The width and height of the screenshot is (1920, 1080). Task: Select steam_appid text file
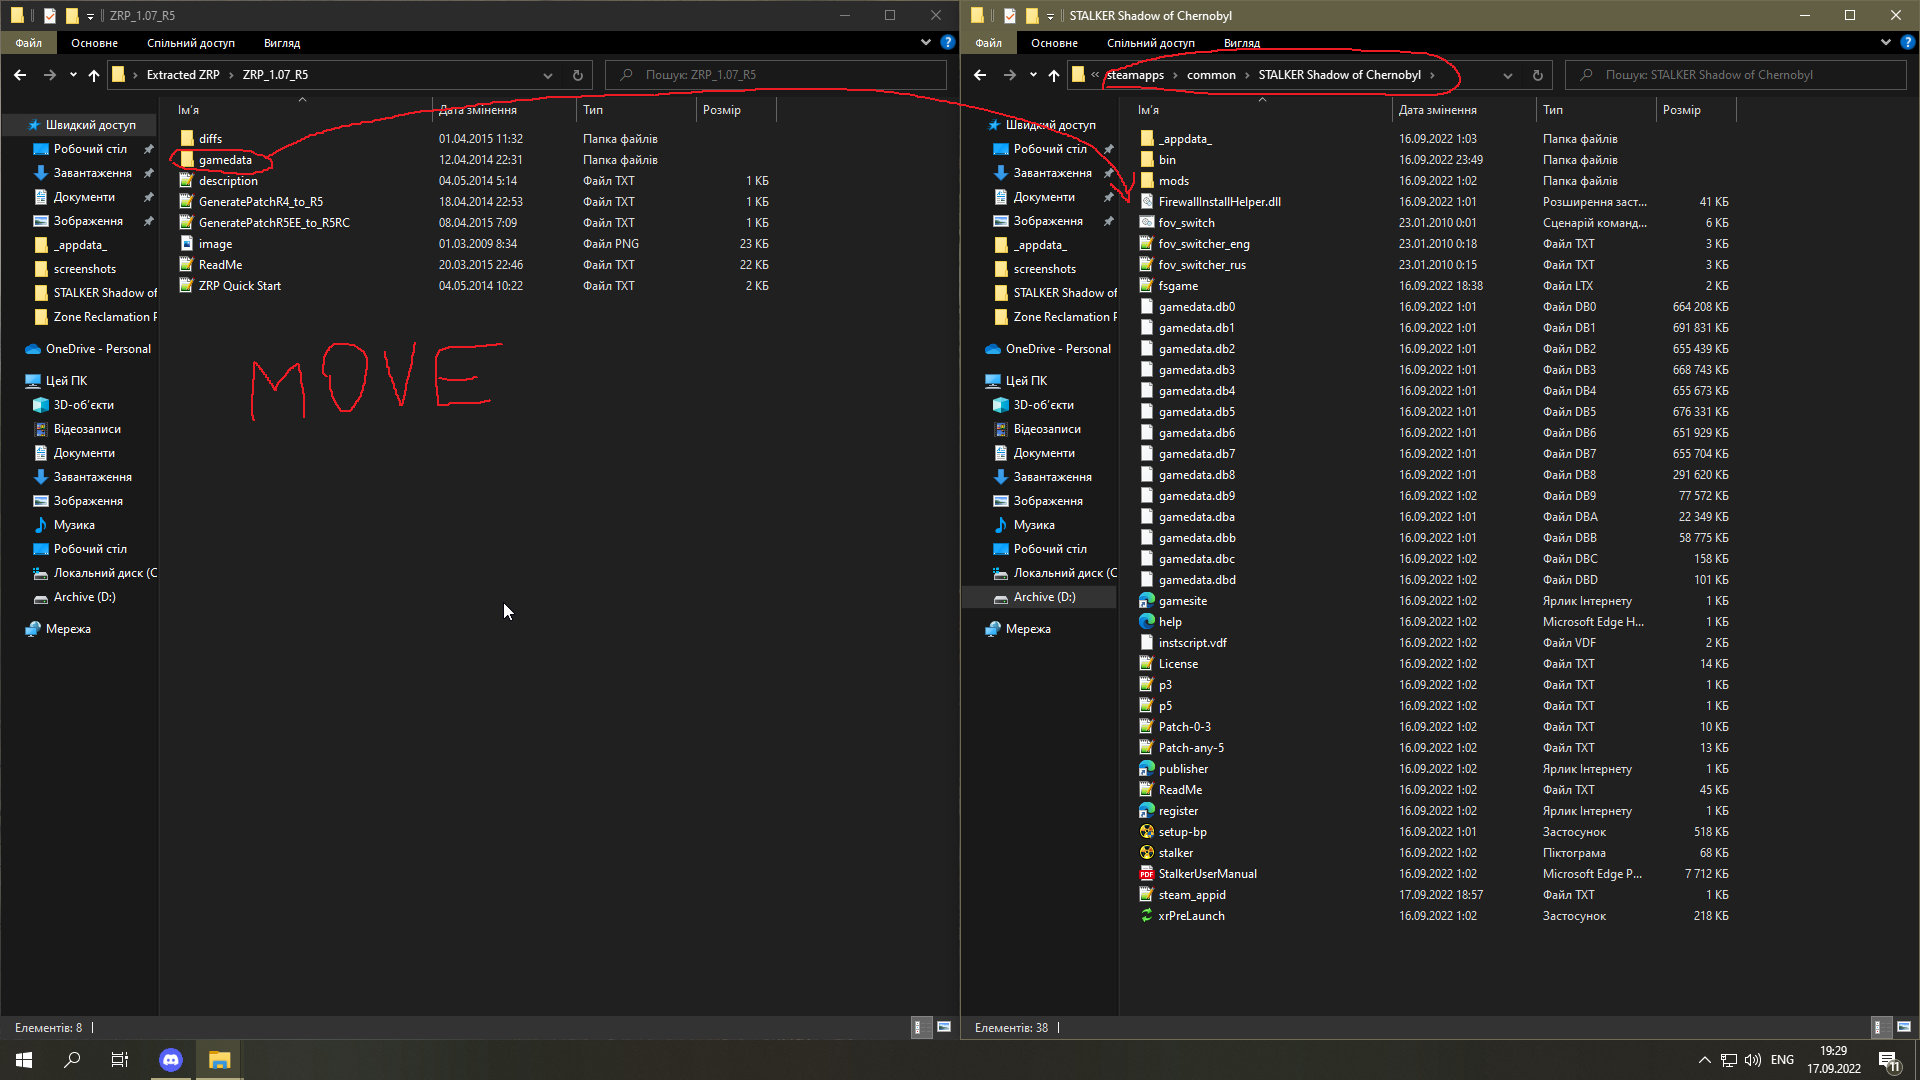pos(1192,895)
